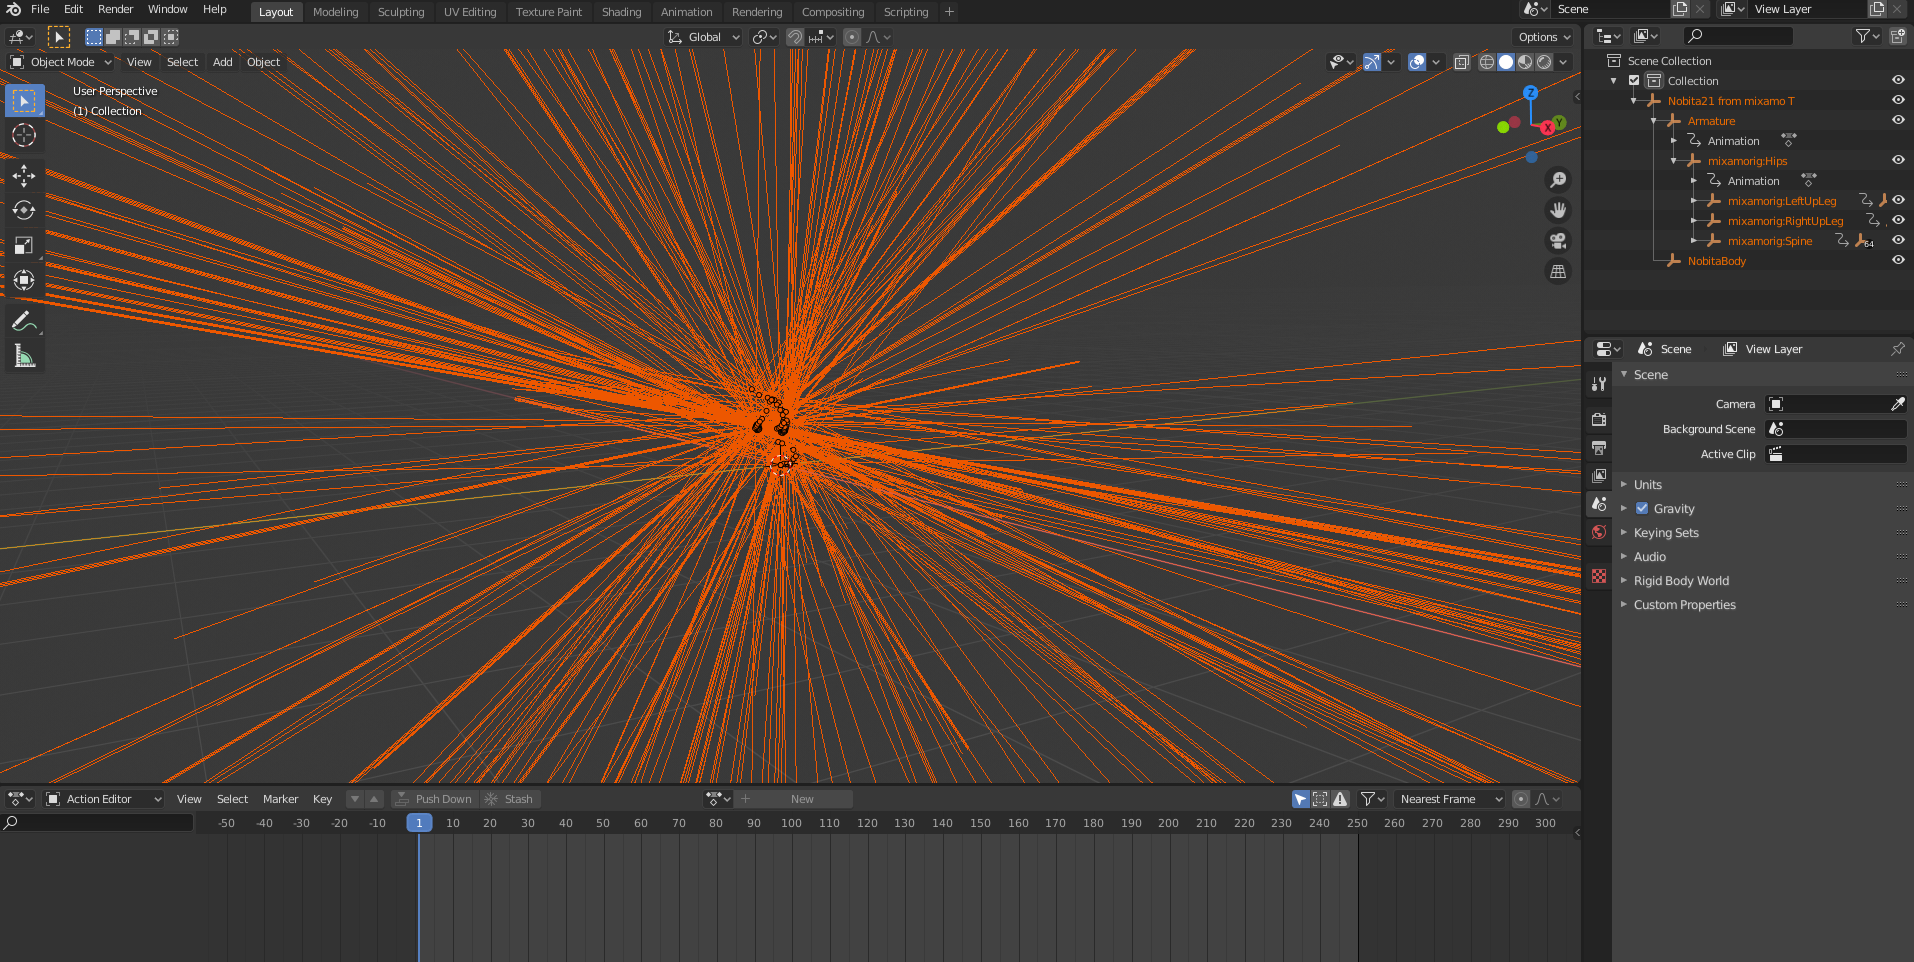Toggle viewport overlays on or off
The width and height of the screenshot is (1914, 962).
tap(1417, 62)
